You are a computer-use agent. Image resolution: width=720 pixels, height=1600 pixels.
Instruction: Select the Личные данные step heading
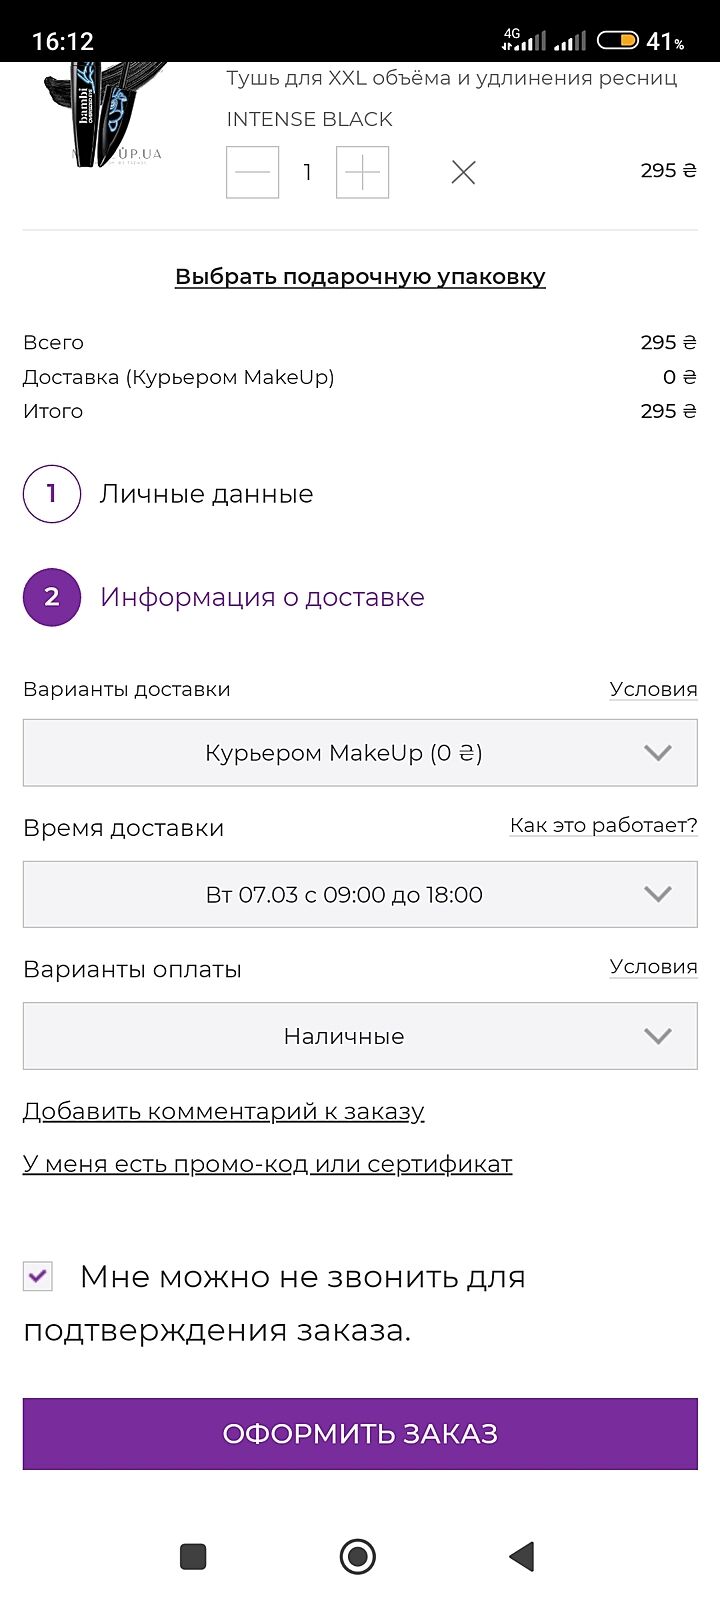click(x=206, y=494)
